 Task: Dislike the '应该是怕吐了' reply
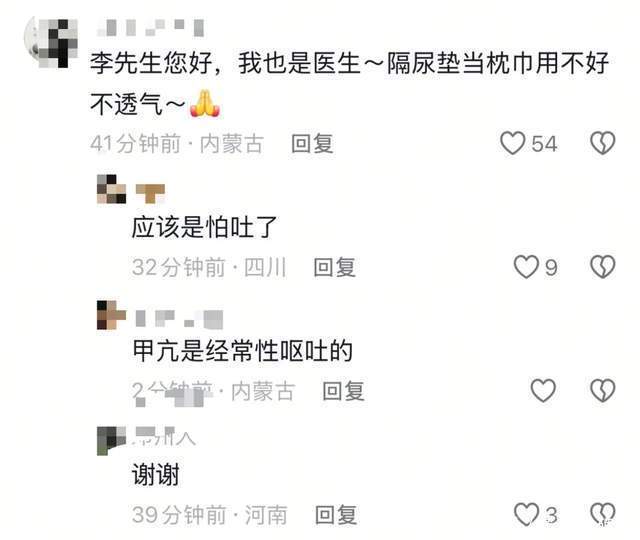point(602,267)
